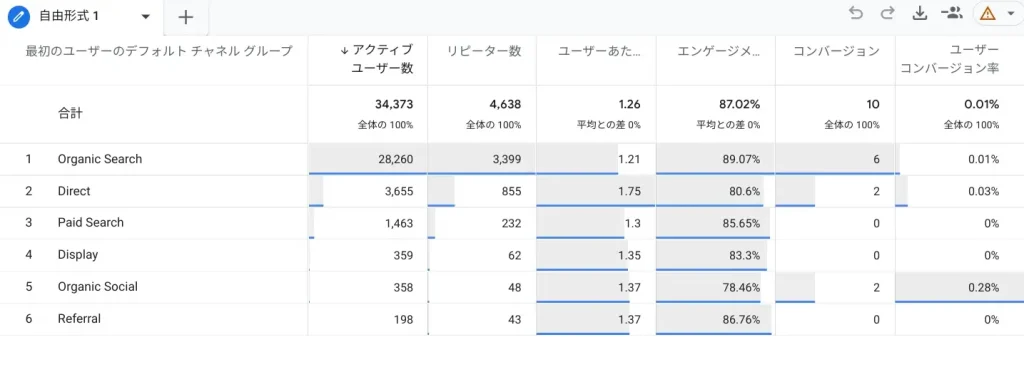Sort by アクティブ ユーザー数 column header
Screen dimensions: 1024x367
[376, 59]
